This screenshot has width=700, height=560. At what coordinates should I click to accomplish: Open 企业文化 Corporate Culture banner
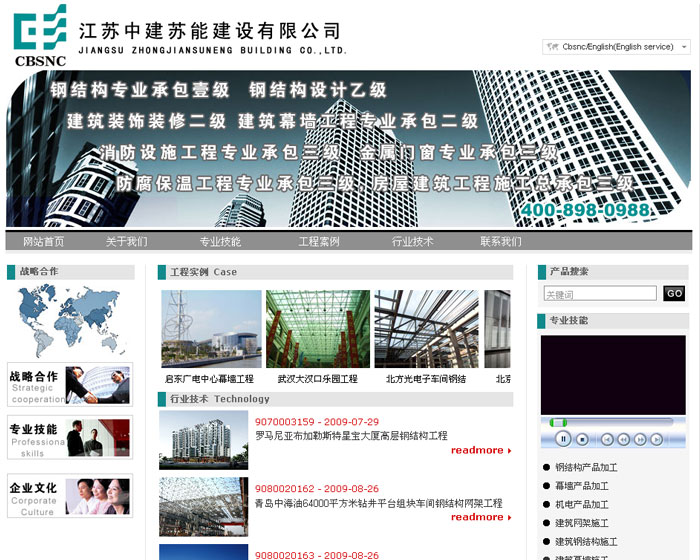click(x=70, y=496)
